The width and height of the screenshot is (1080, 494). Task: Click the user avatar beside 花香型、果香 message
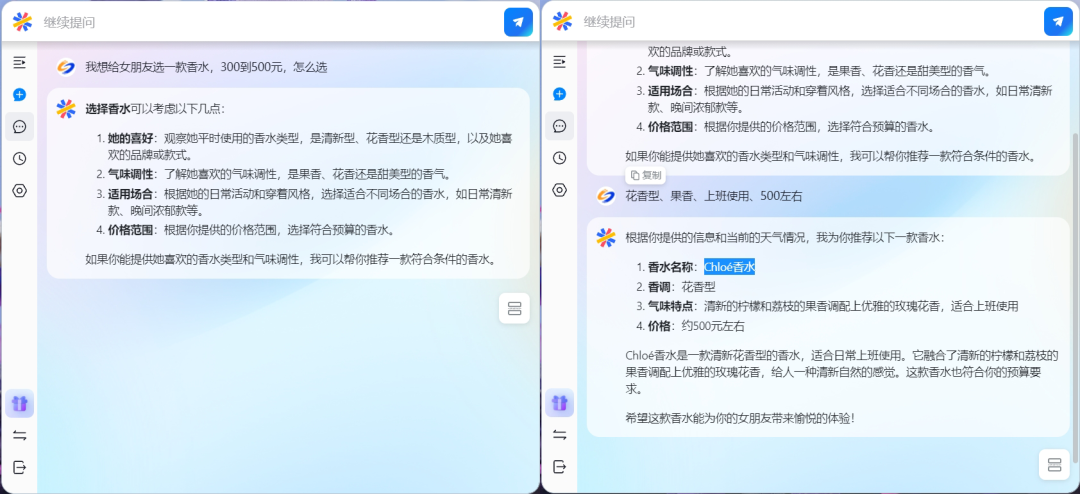(605, 196)
